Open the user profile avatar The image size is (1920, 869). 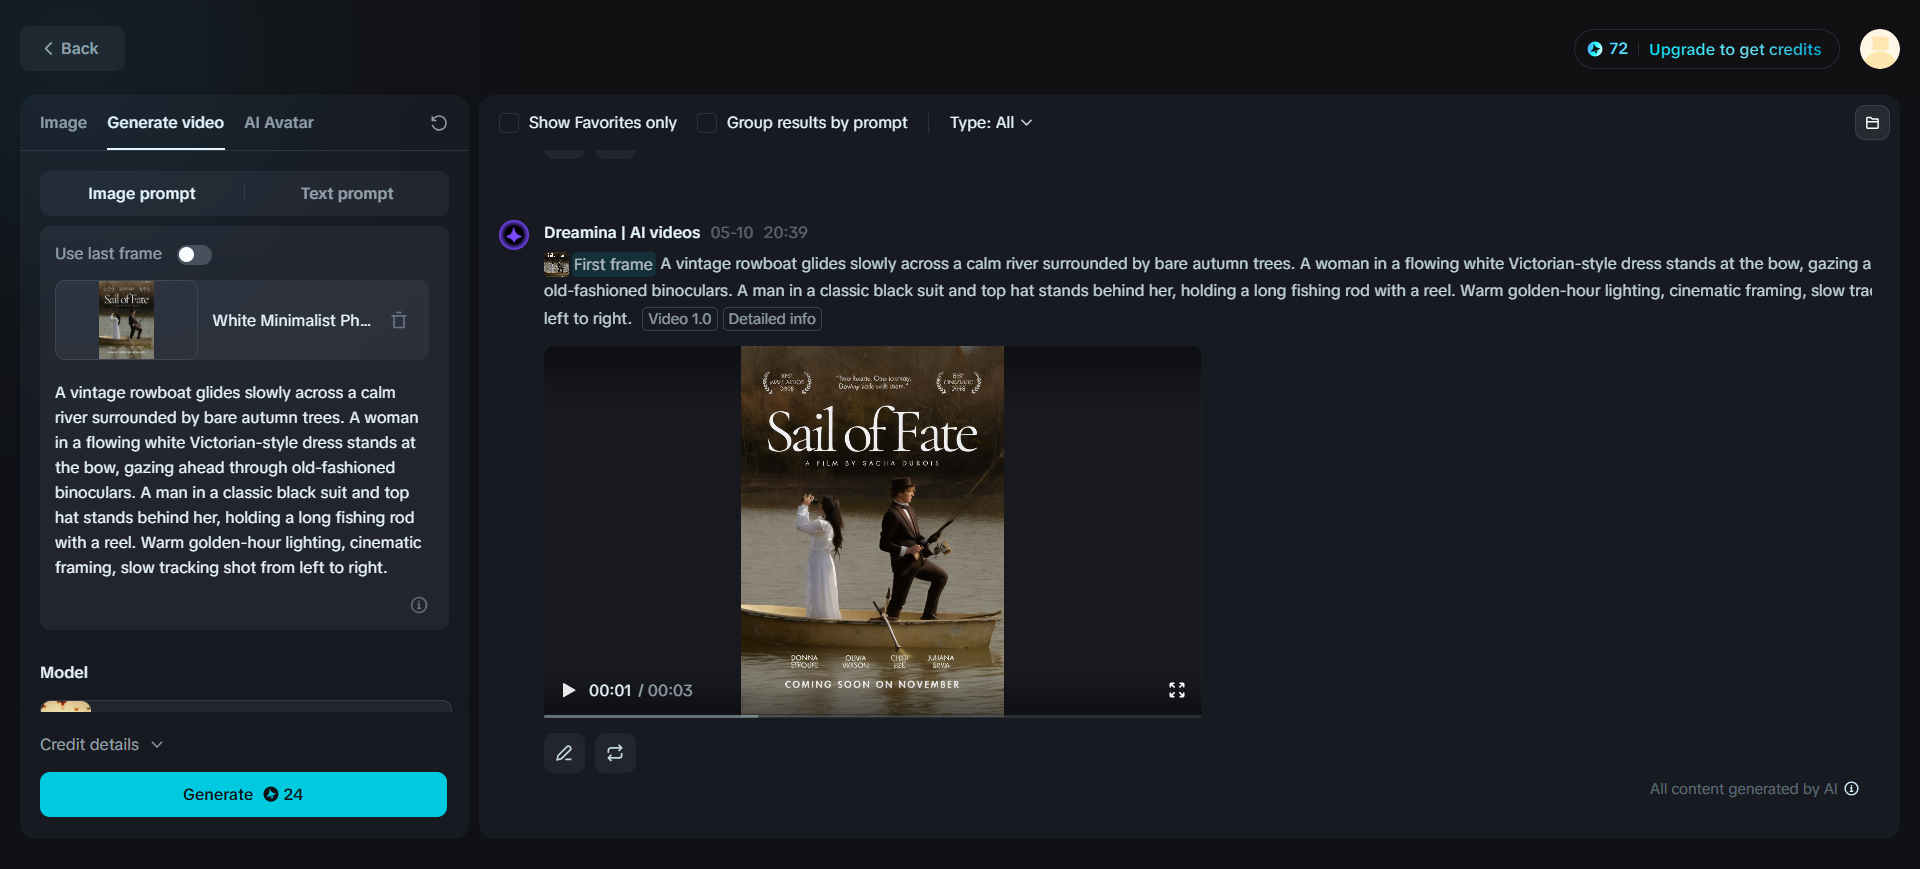coord(1879,49)
